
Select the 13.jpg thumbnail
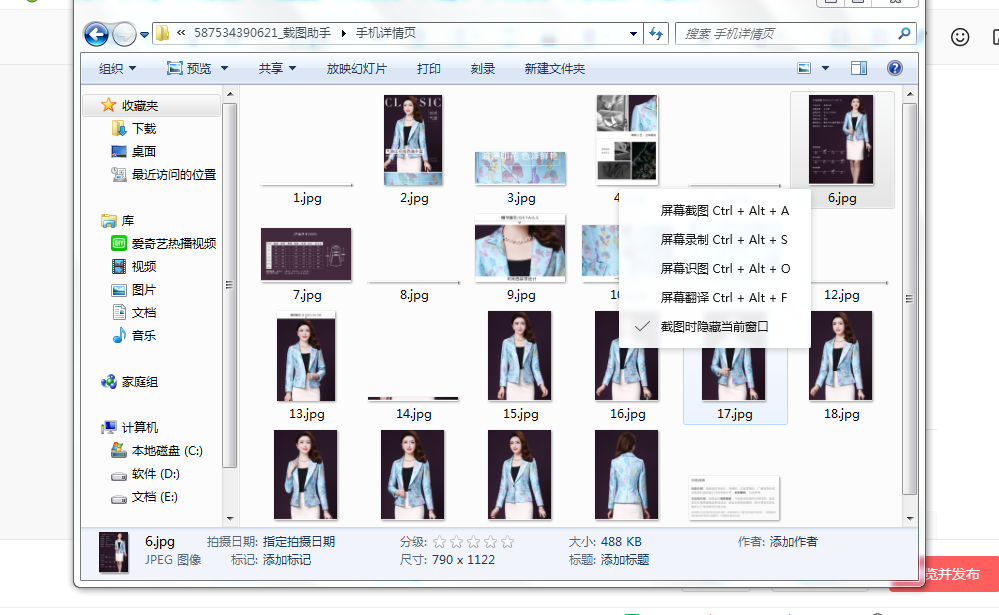306,365
